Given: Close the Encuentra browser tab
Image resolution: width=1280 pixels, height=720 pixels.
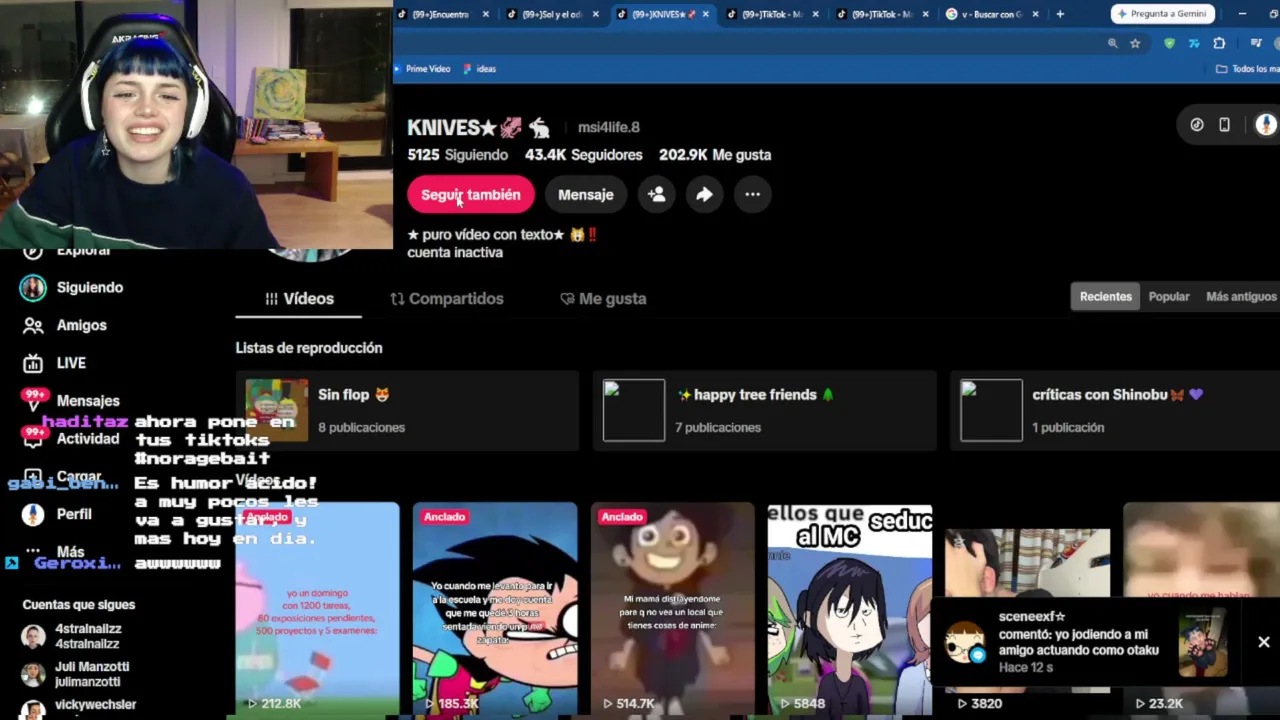Looking at the screenshot, I should (x=486, y=14).
